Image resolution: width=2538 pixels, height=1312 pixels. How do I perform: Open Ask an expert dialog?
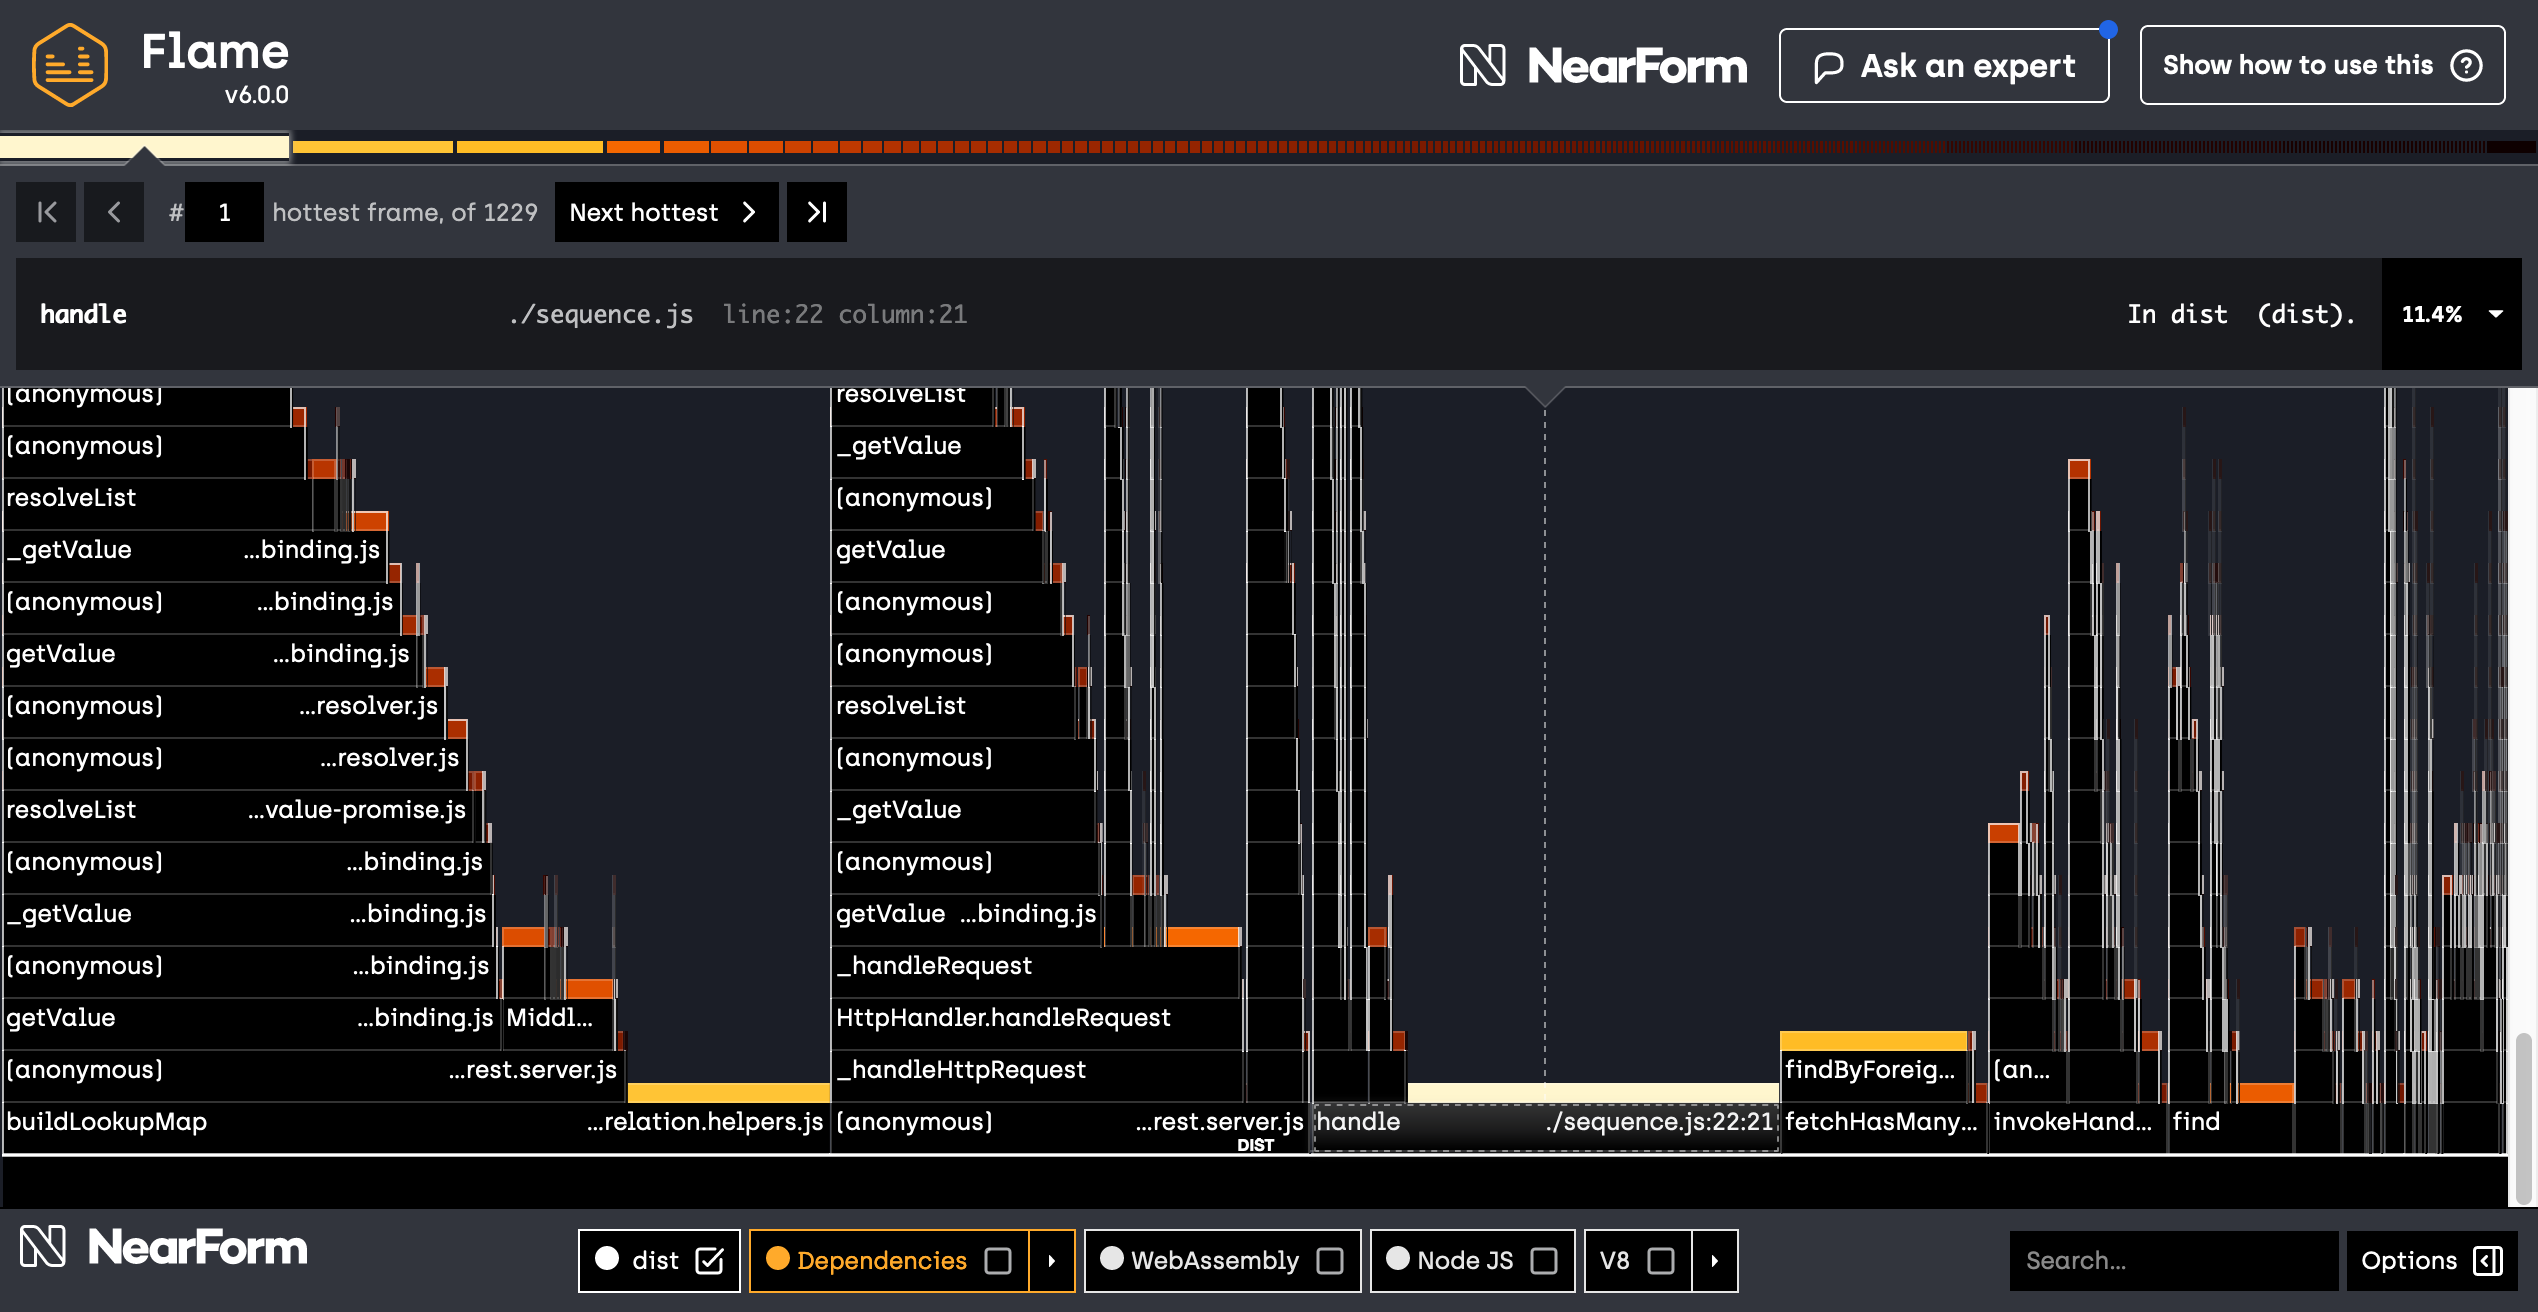[1943, 66]
